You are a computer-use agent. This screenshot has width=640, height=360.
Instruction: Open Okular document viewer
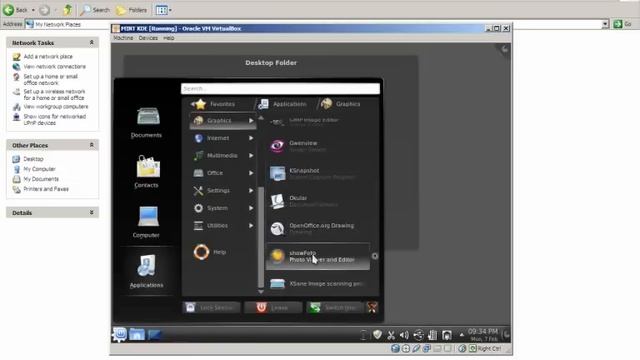[x=318, y=201]
